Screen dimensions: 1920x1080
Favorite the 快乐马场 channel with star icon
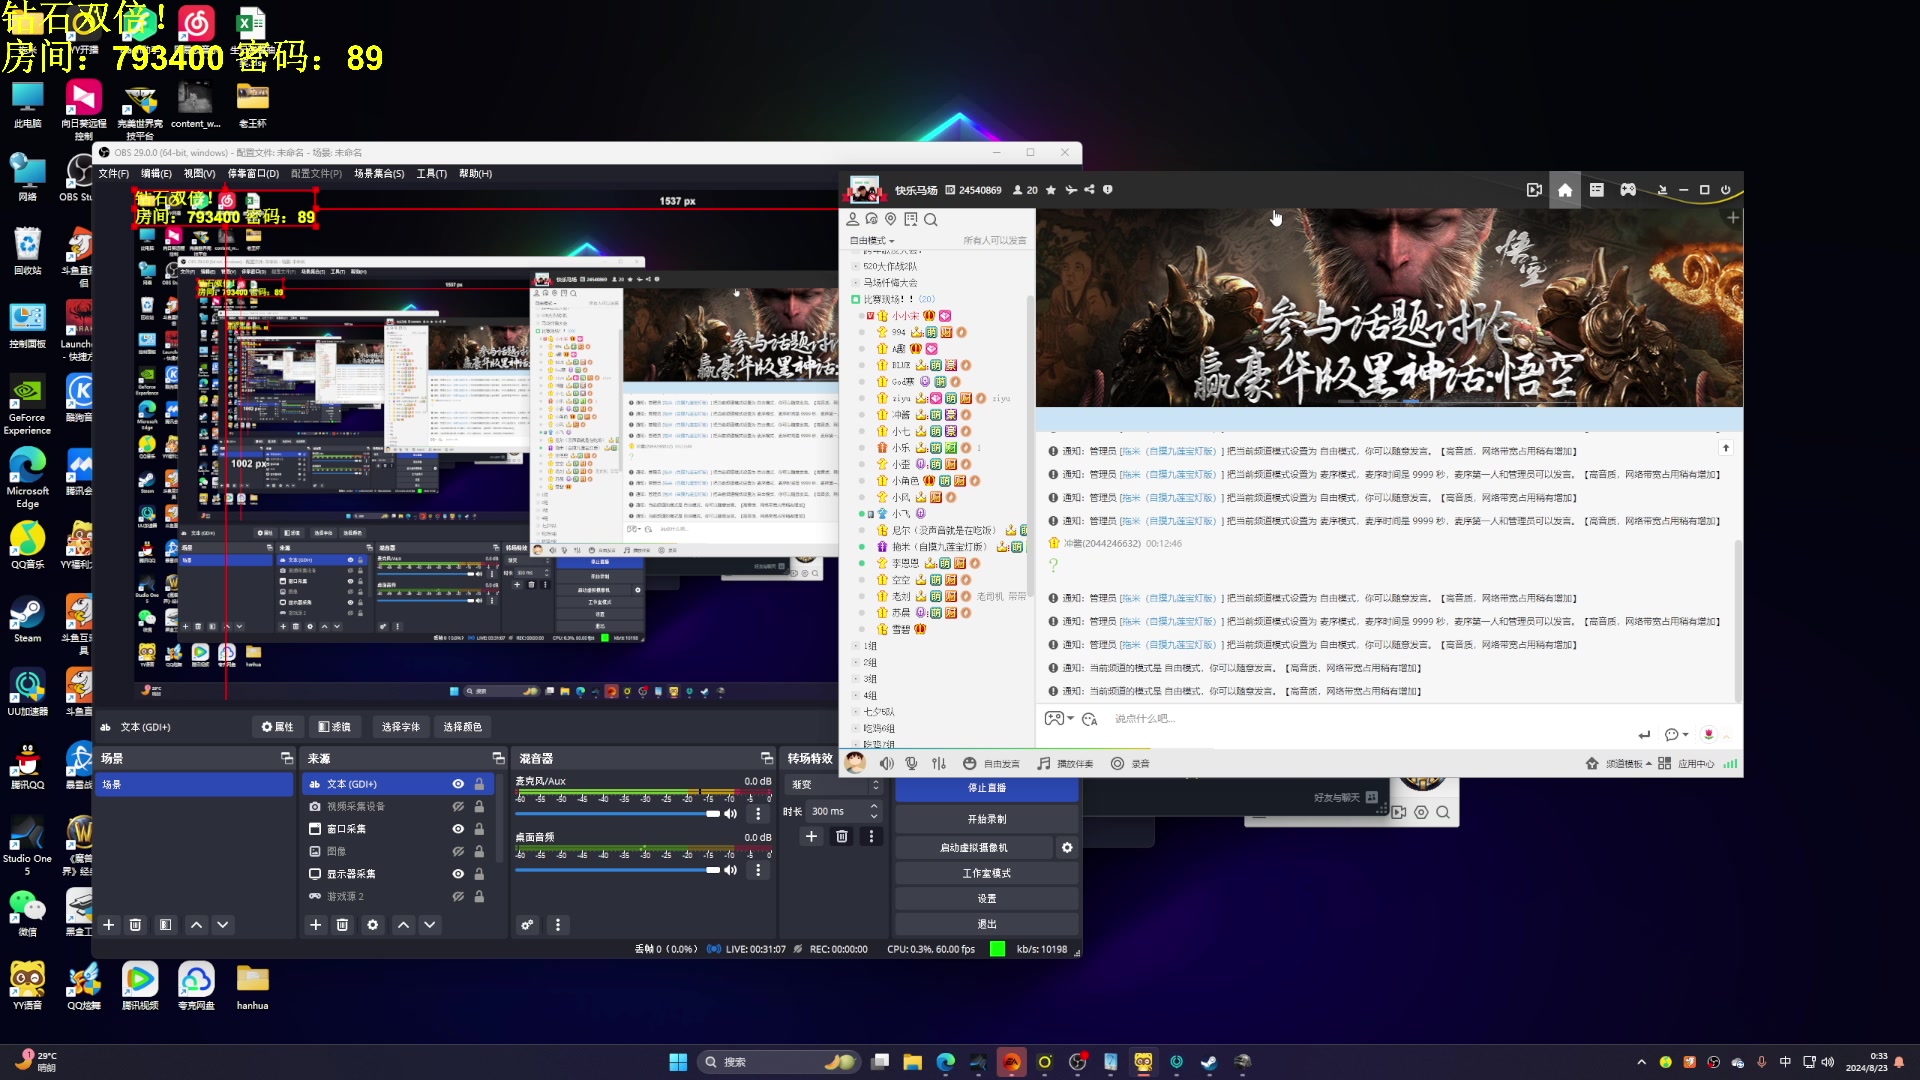[x=1051, y=190]
